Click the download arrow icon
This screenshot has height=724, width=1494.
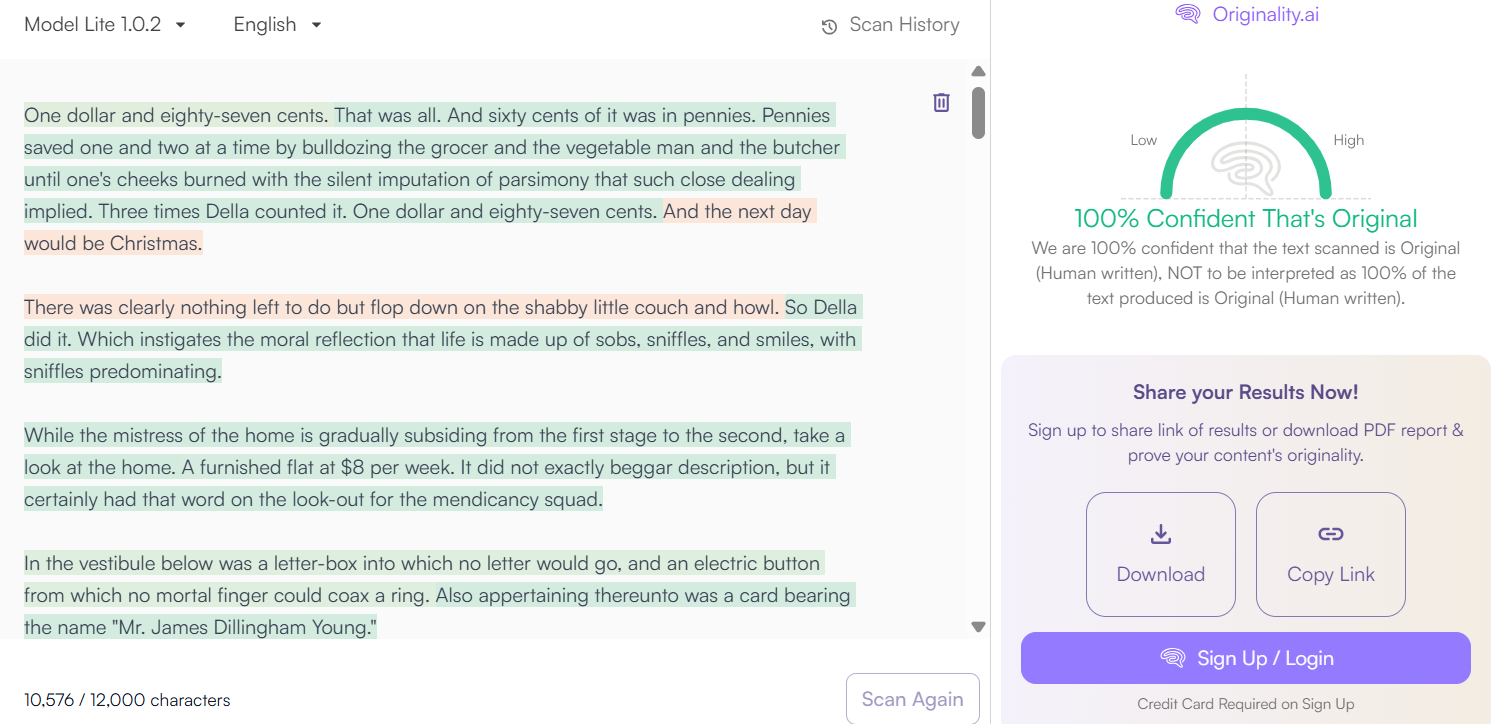pos(1160,534)
